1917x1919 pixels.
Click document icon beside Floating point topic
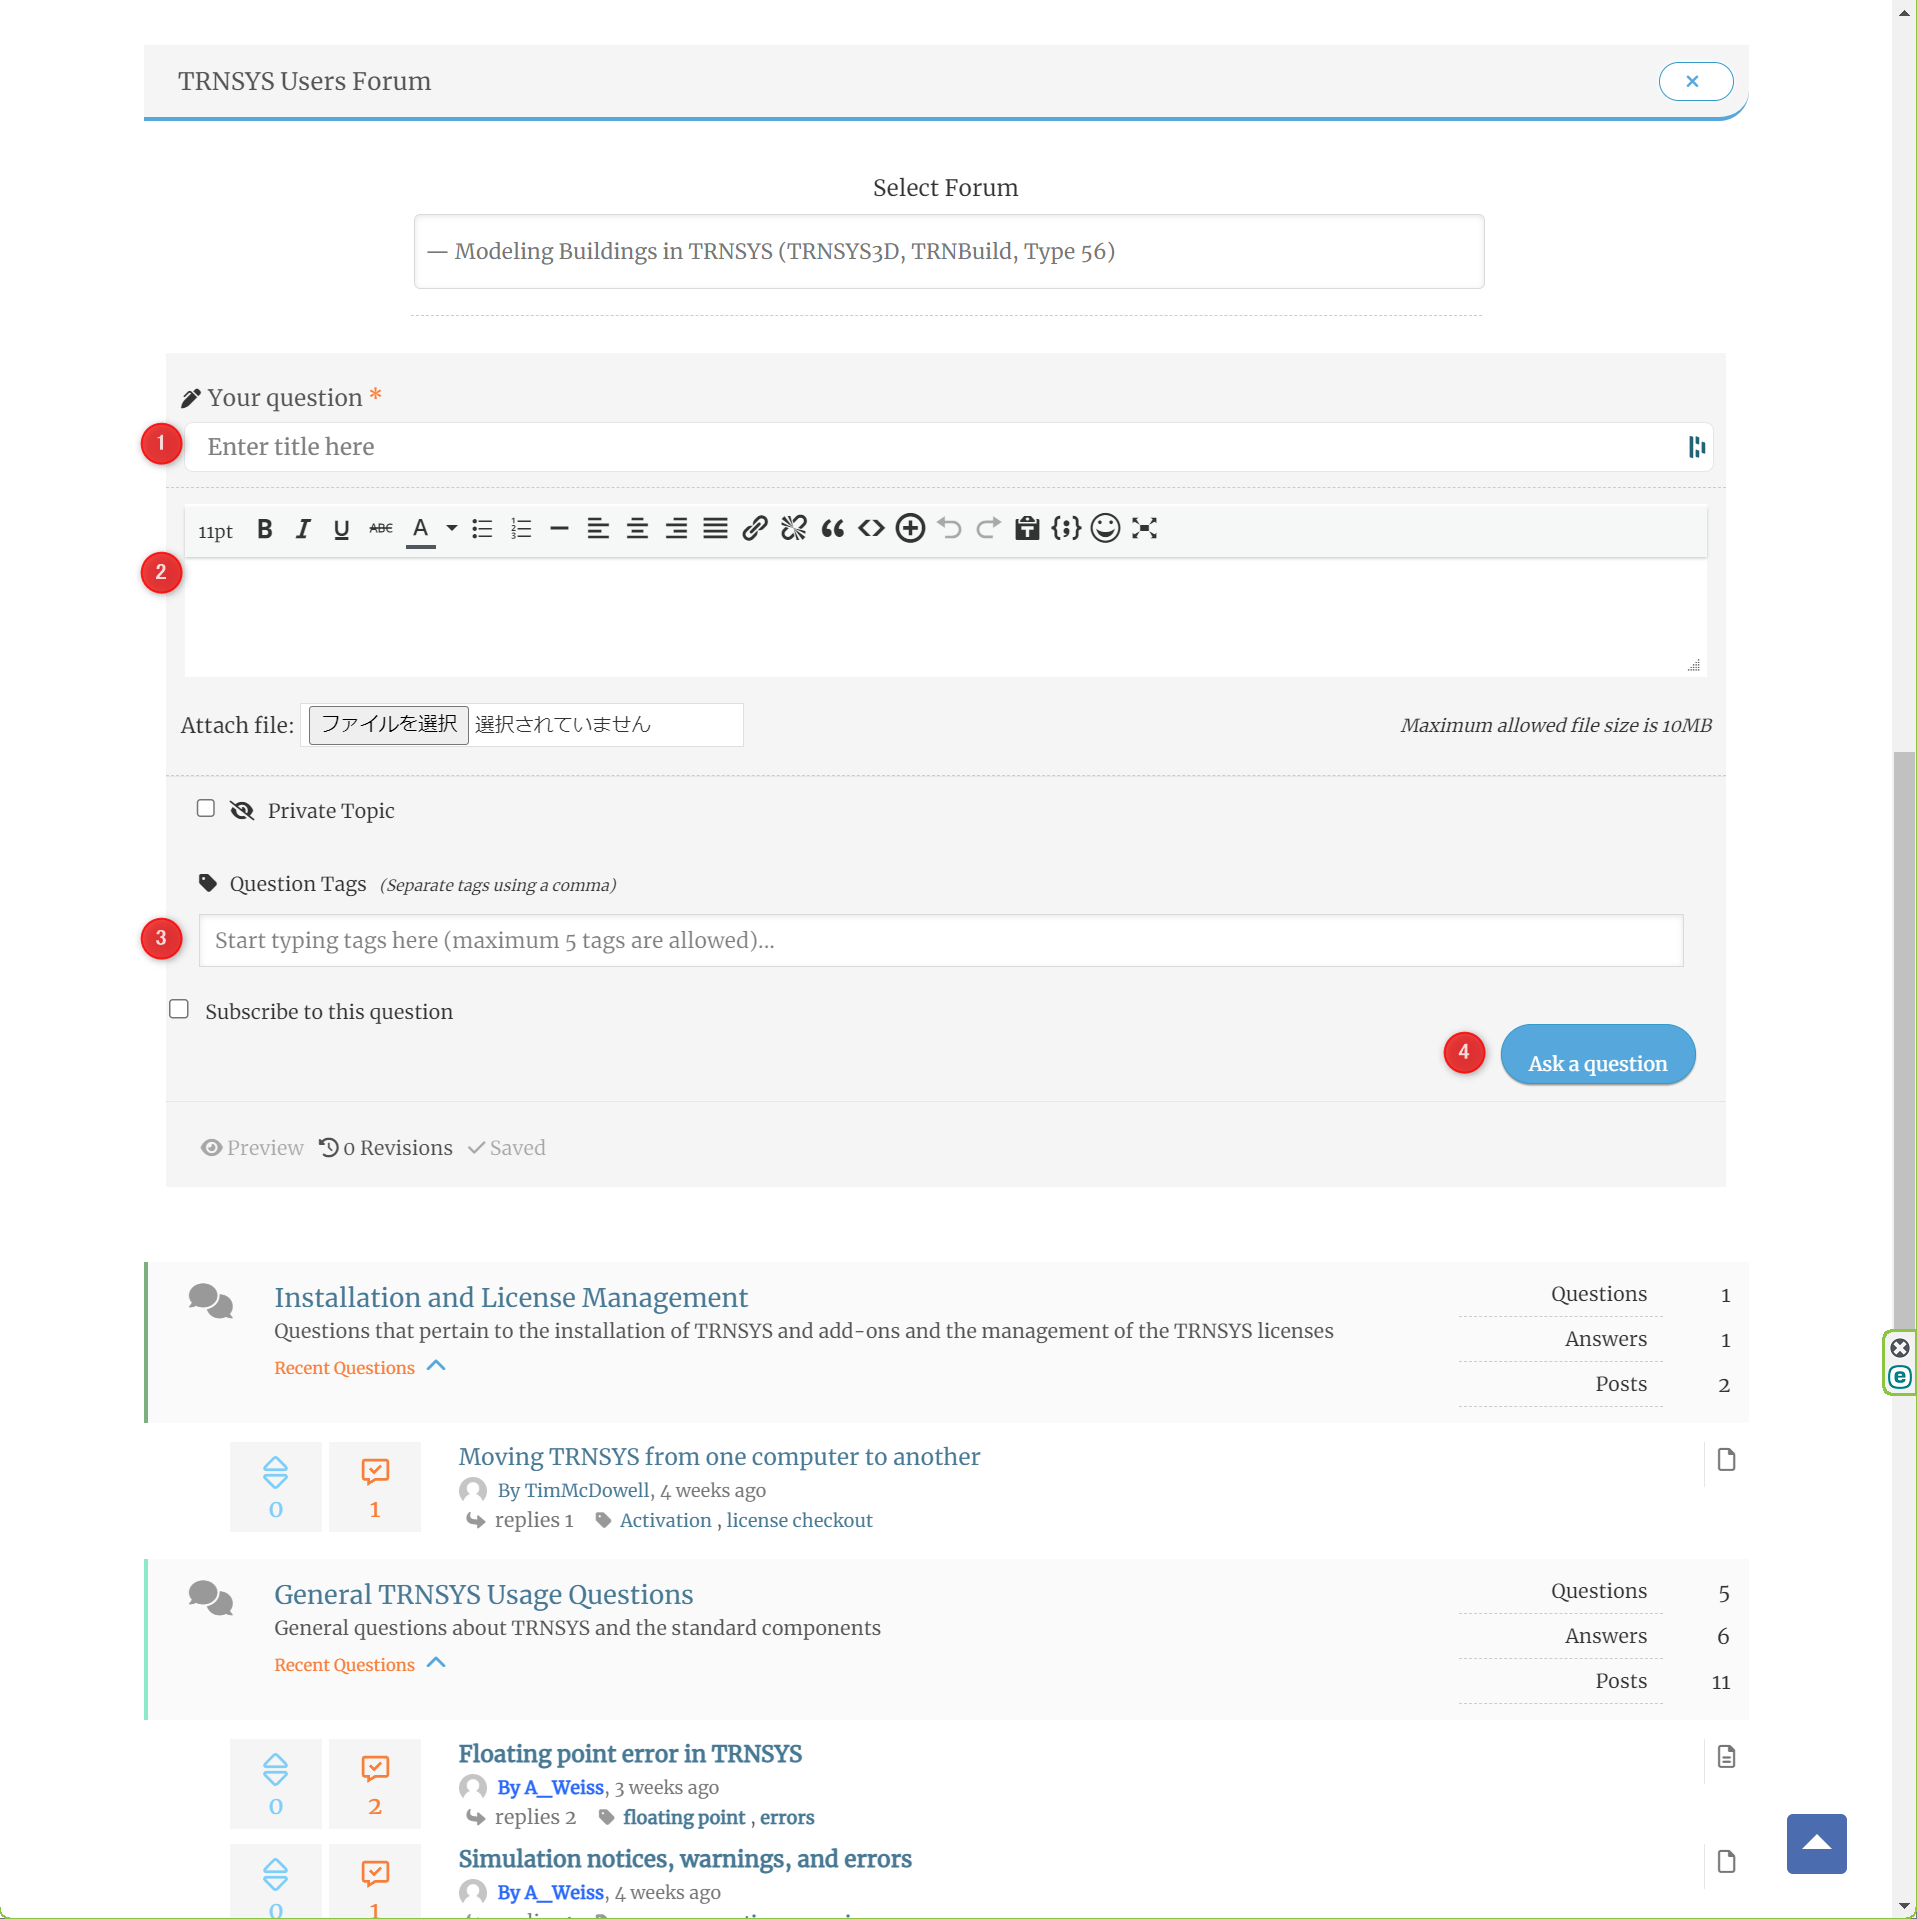pos(1726,1757)
